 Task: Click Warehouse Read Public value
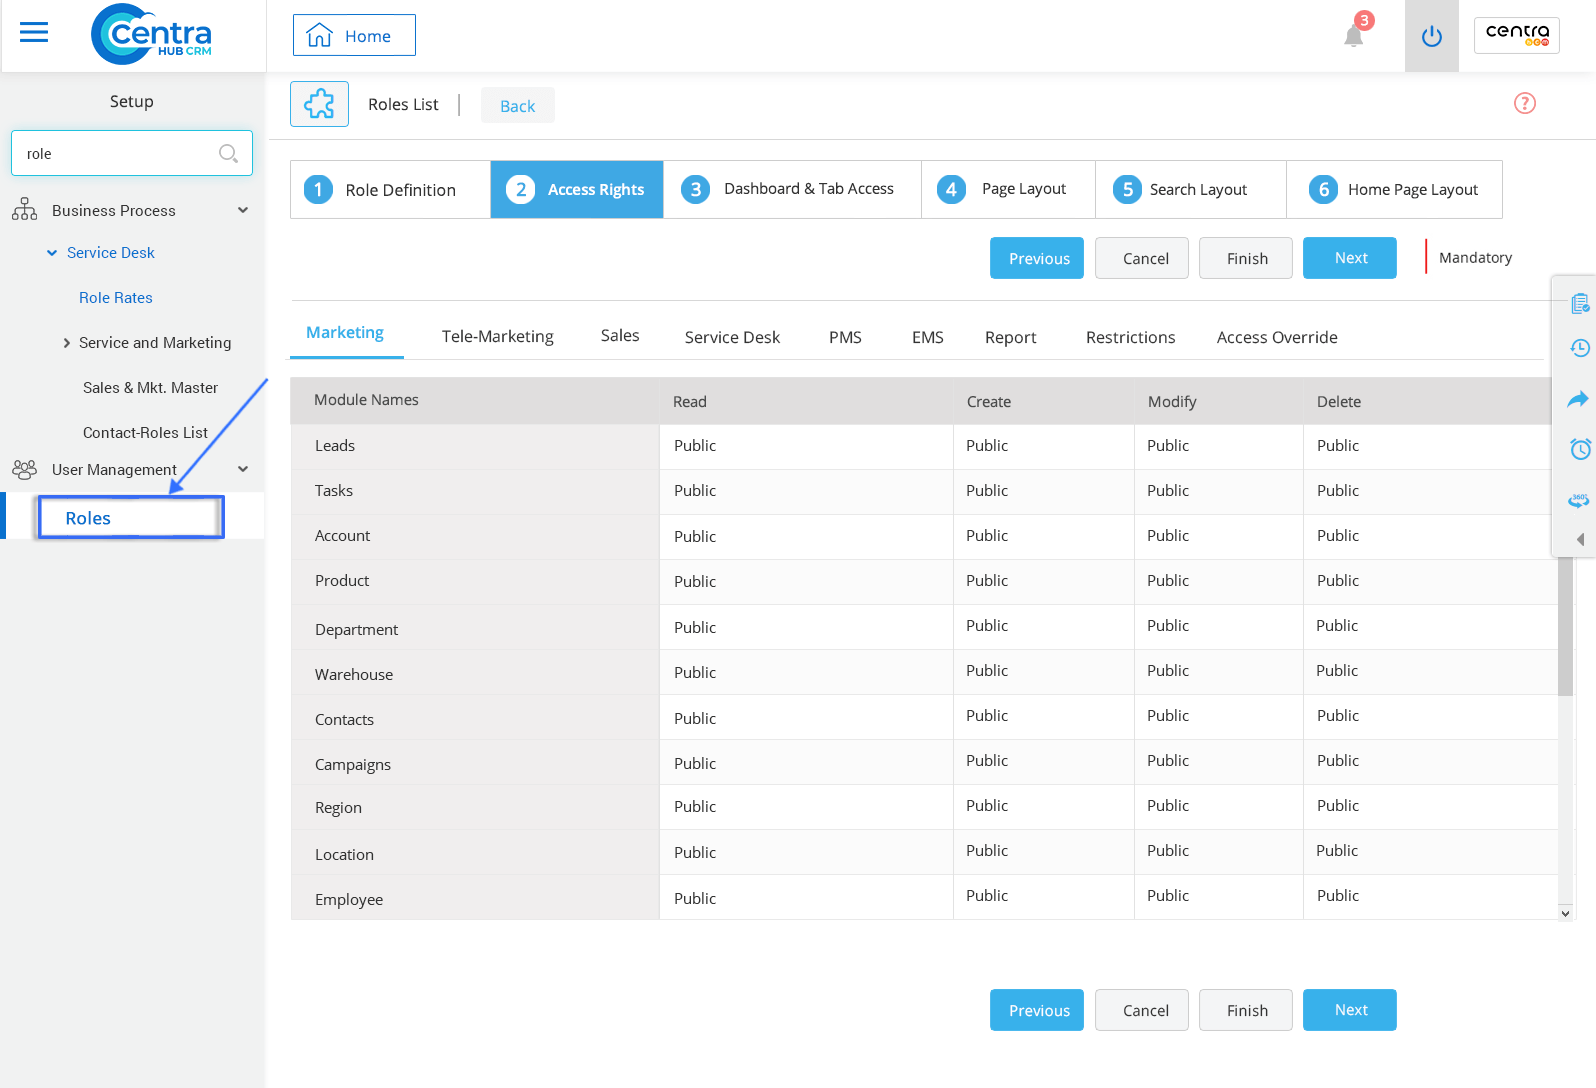[x=695, y=673]
